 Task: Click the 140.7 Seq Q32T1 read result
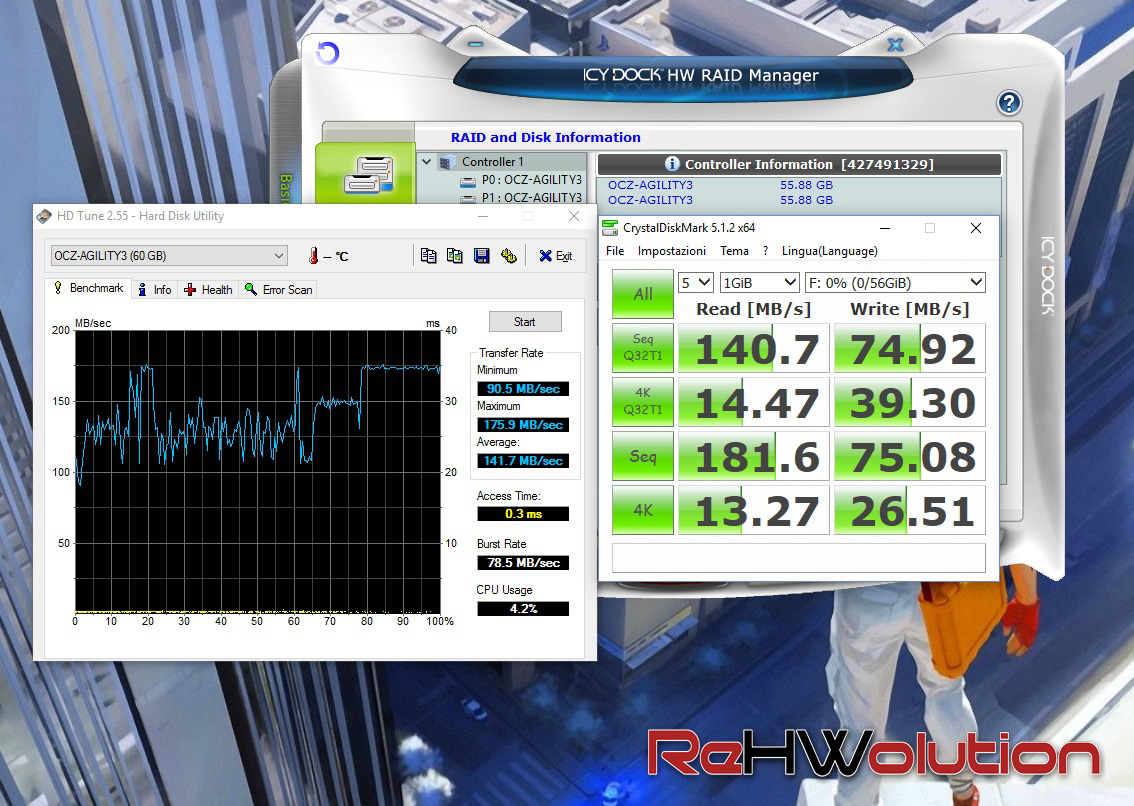pyautogui.click(x=754, y=348)
